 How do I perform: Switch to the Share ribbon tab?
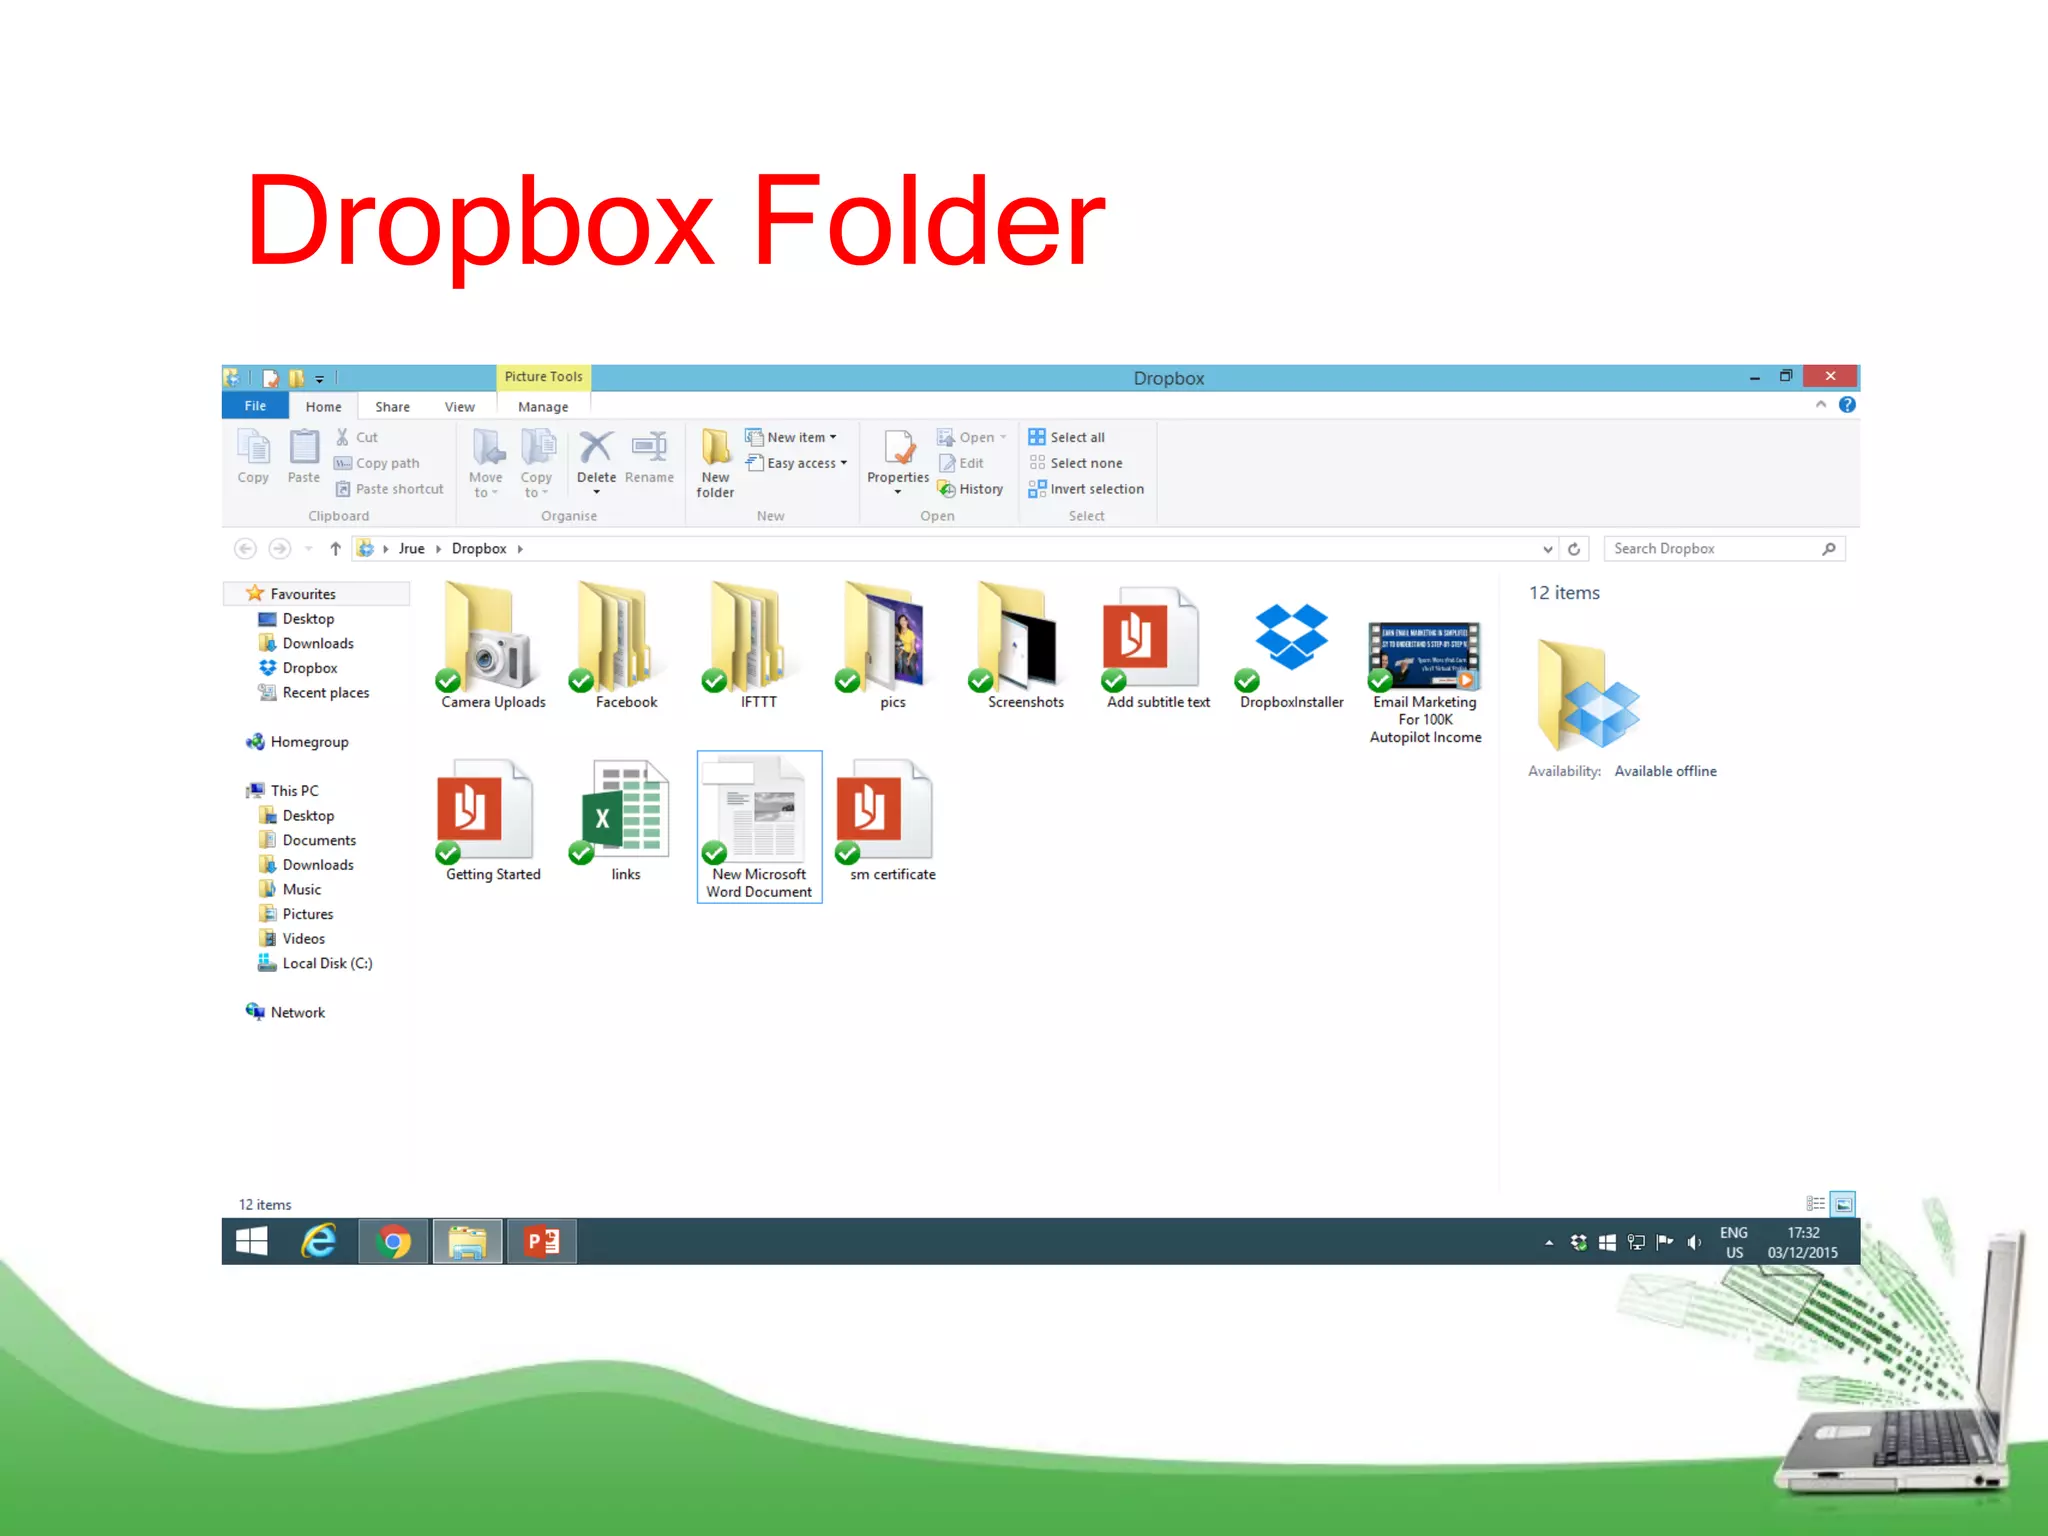tap(392, 407)
